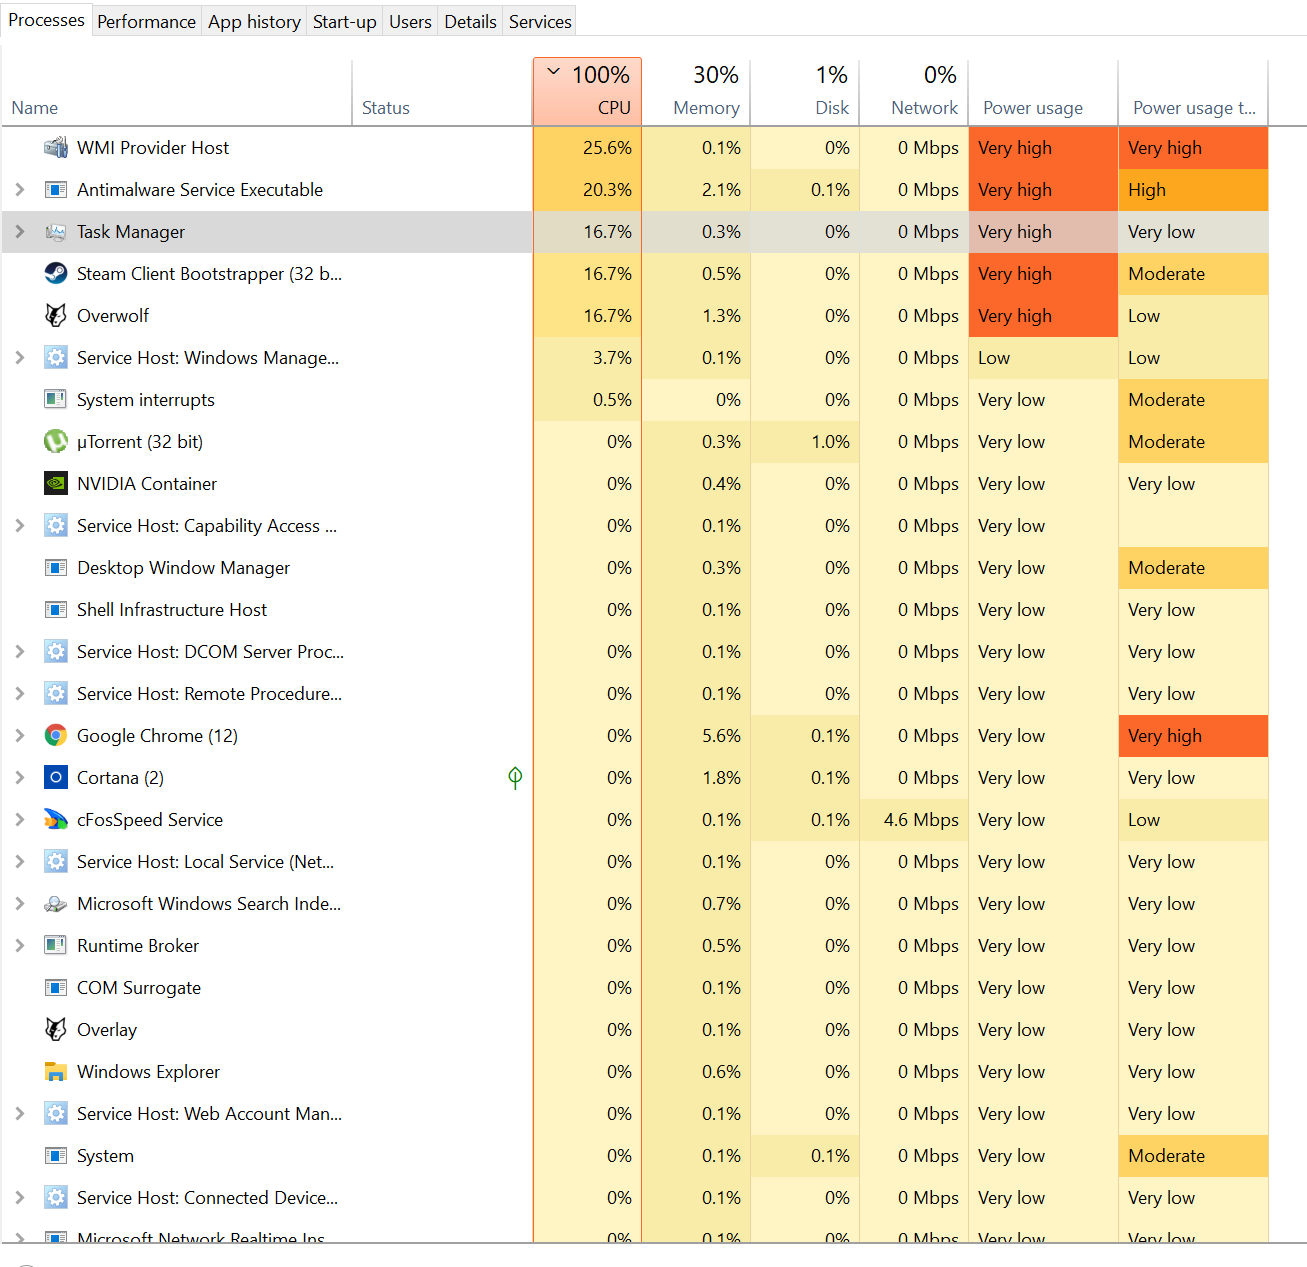Switch to the Details tab
This screenshot has width=1307, height=1267.
[470, 22]
